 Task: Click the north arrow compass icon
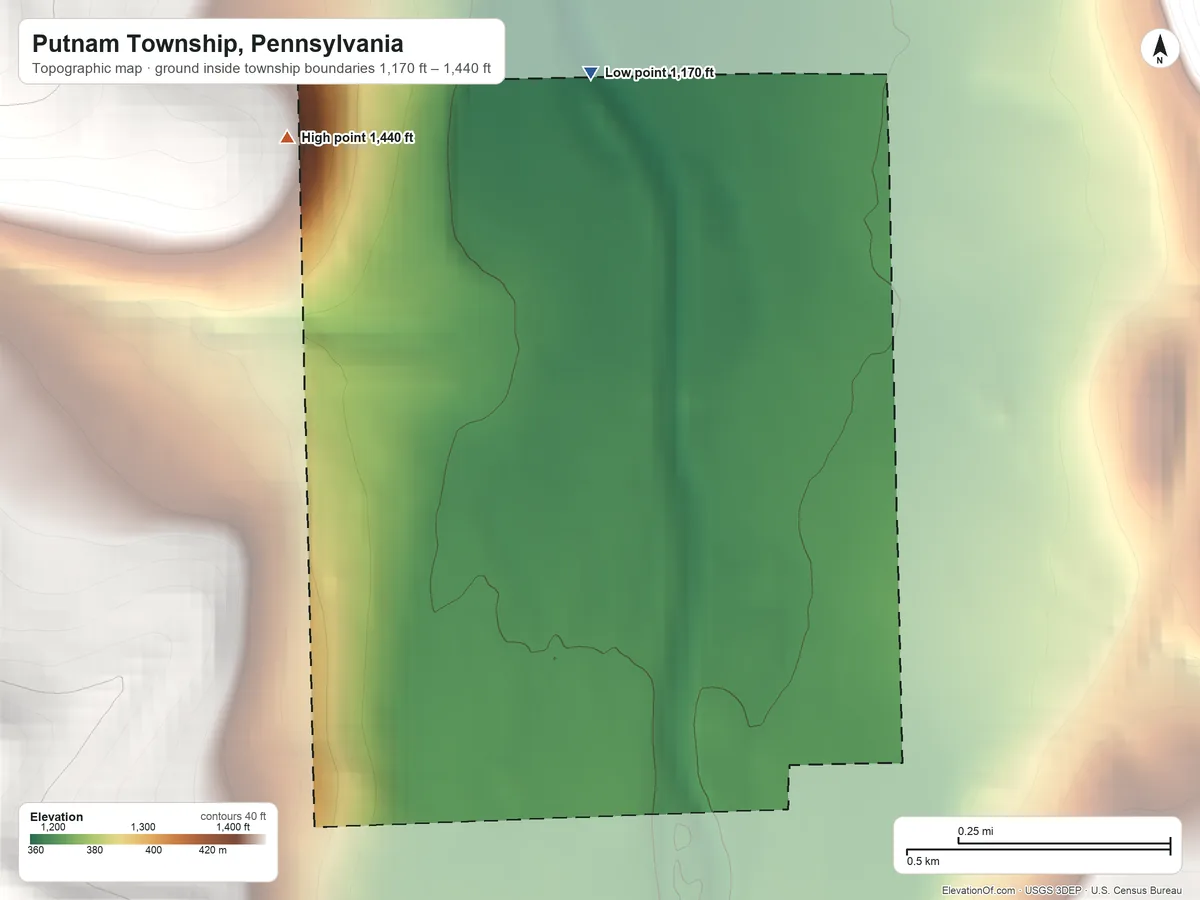point(1160,49)
